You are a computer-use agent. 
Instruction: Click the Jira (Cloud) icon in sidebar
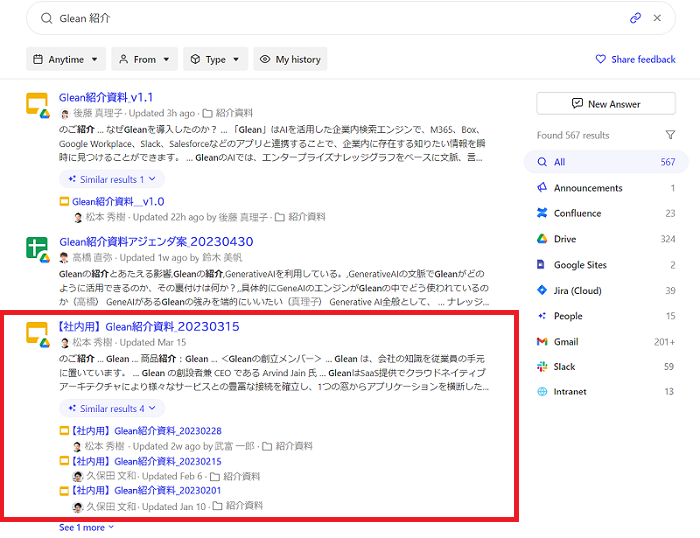tap(542, 290)
